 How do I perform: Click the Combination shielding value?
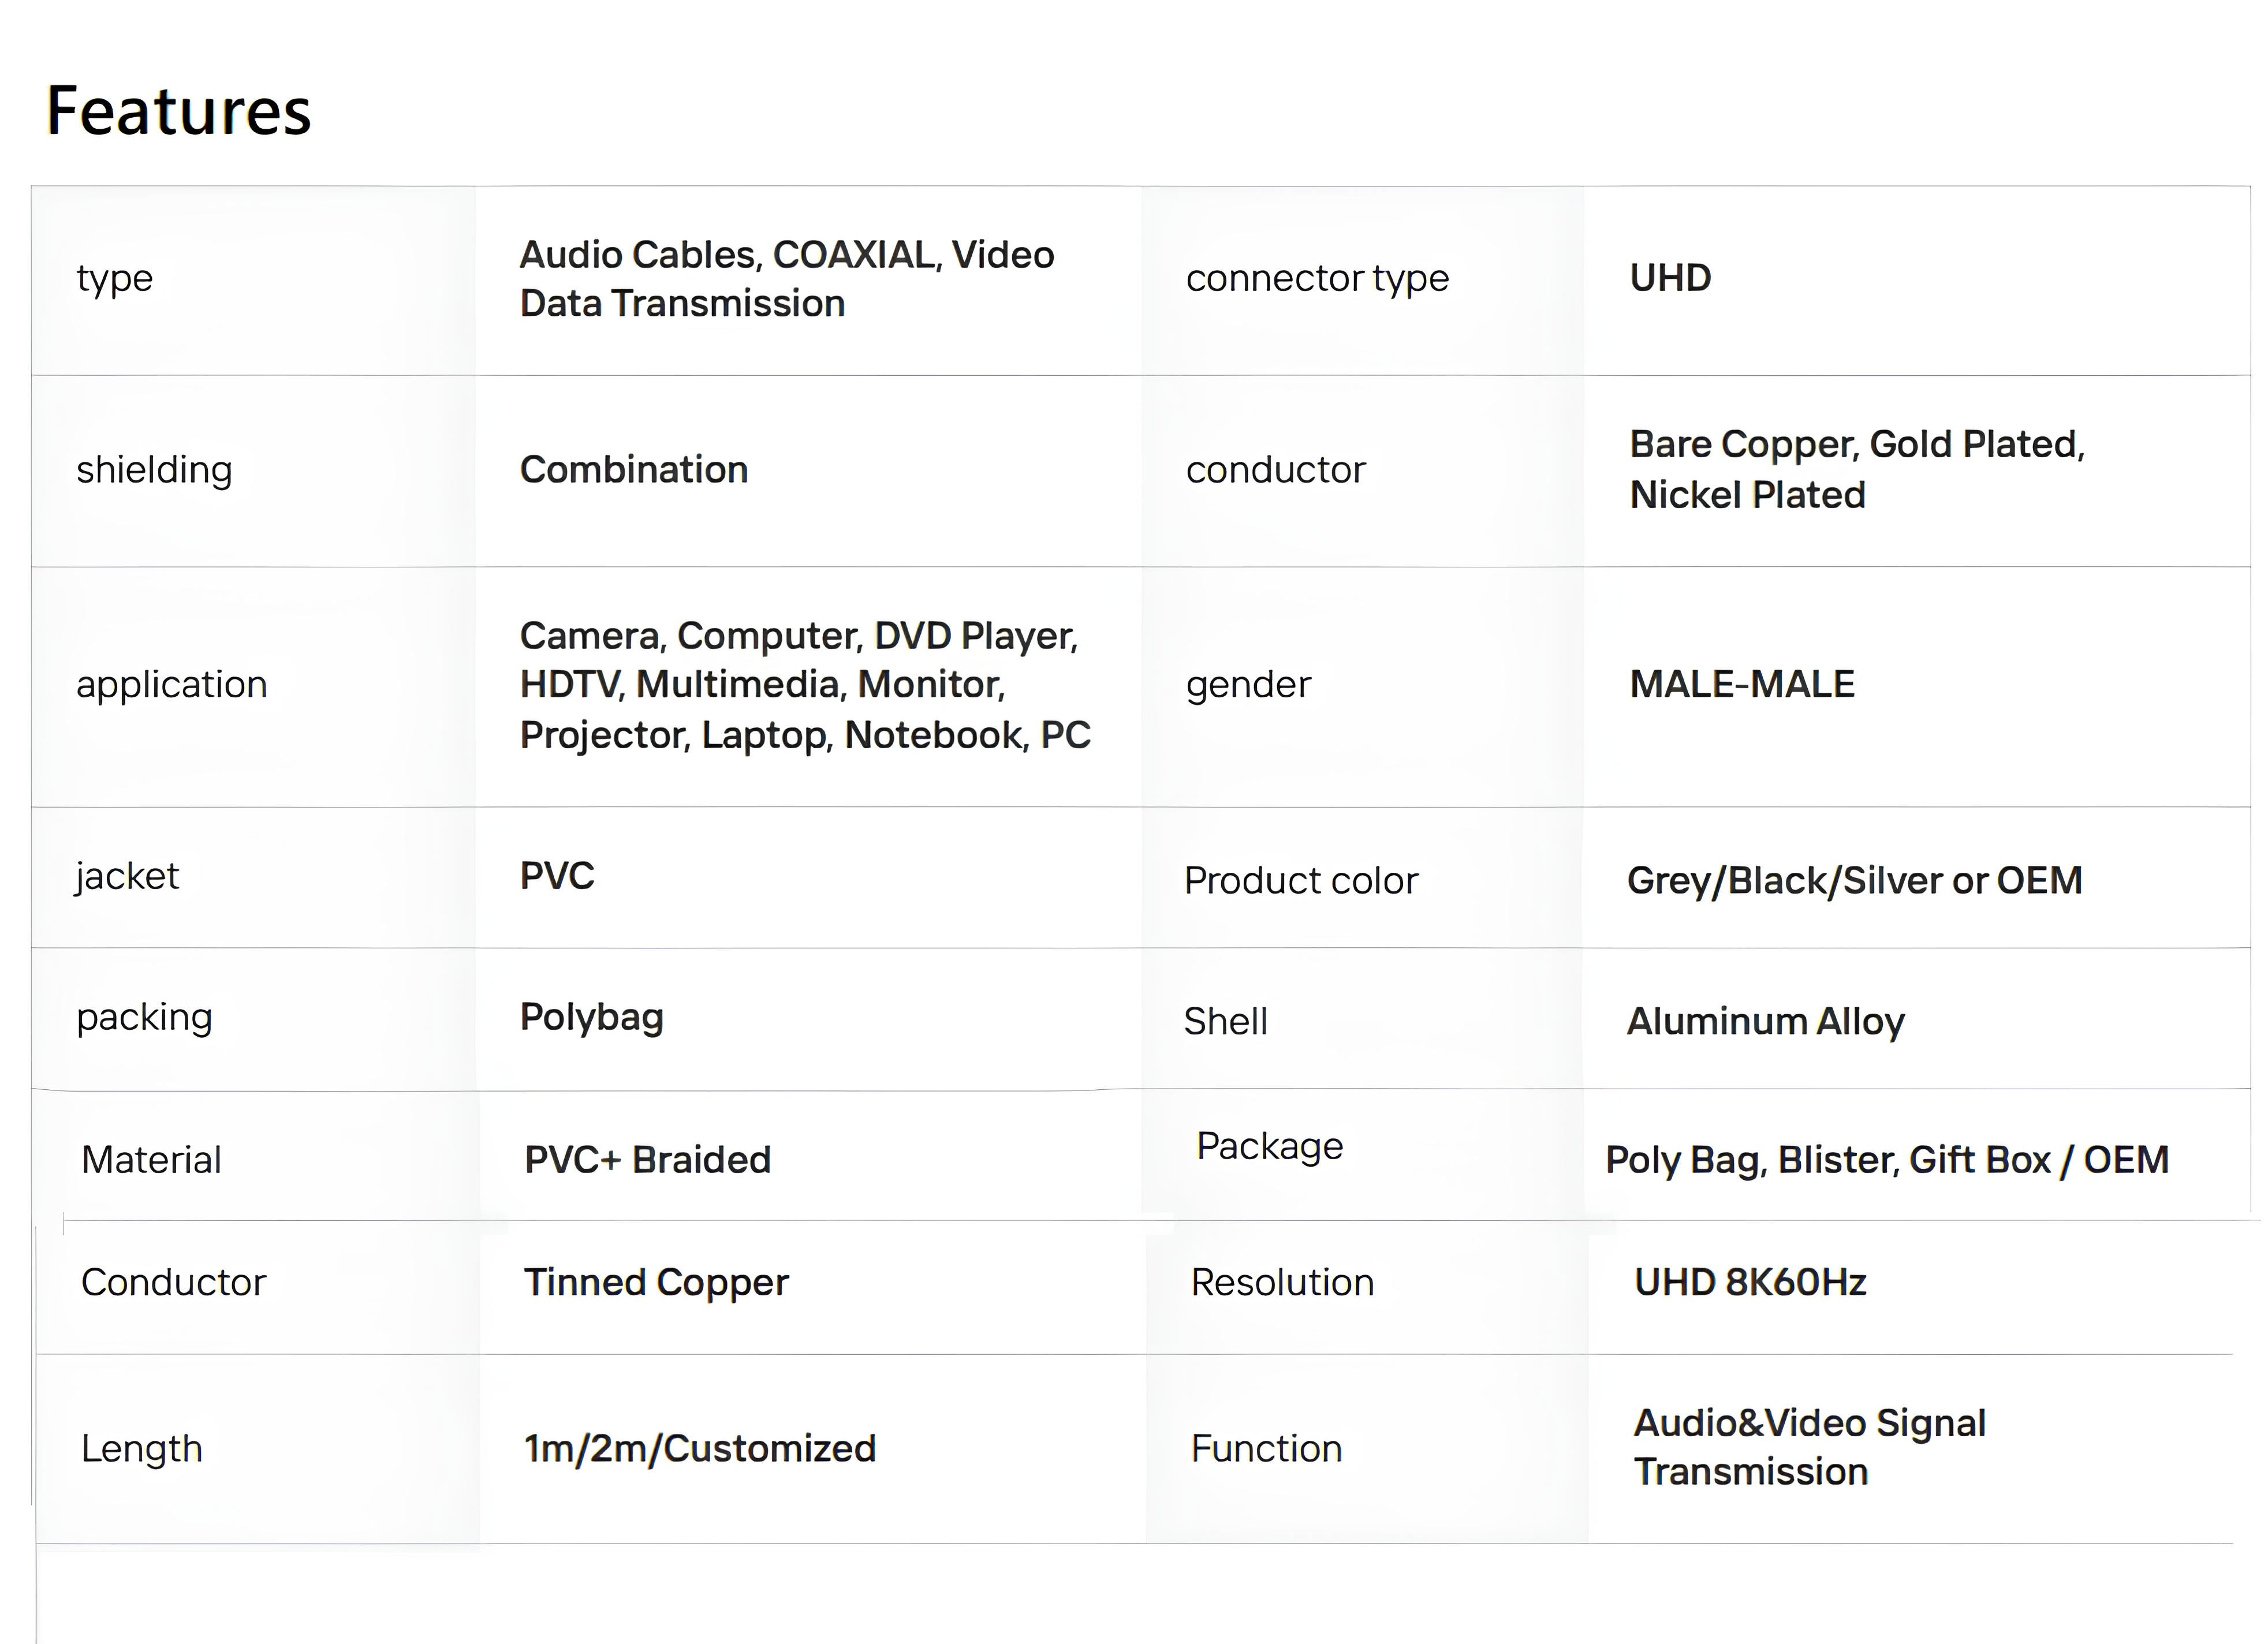(633, 470)
